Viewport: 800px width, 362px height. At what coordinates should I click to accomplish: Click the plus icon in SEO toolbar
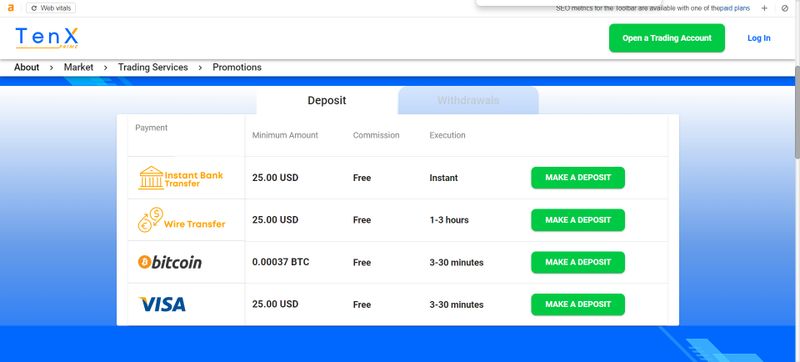(764, 8)
